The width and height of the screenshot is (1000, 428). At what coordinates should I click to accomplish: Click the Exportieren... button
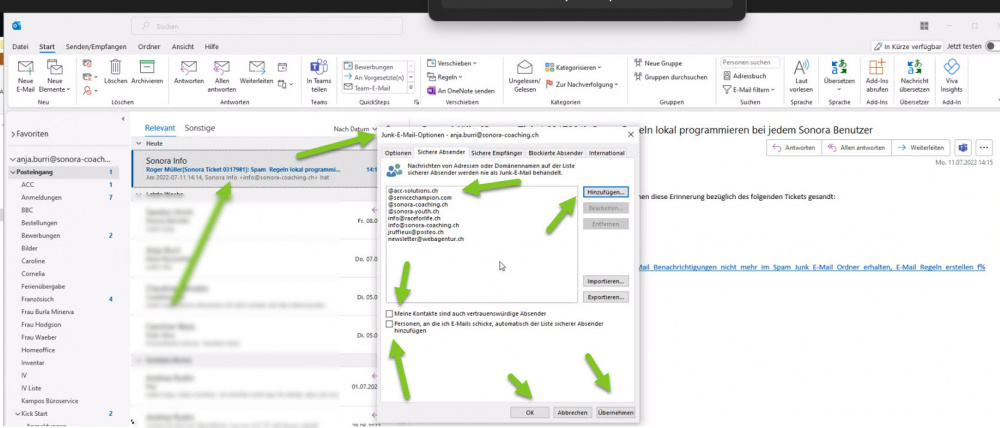point(605,297)
